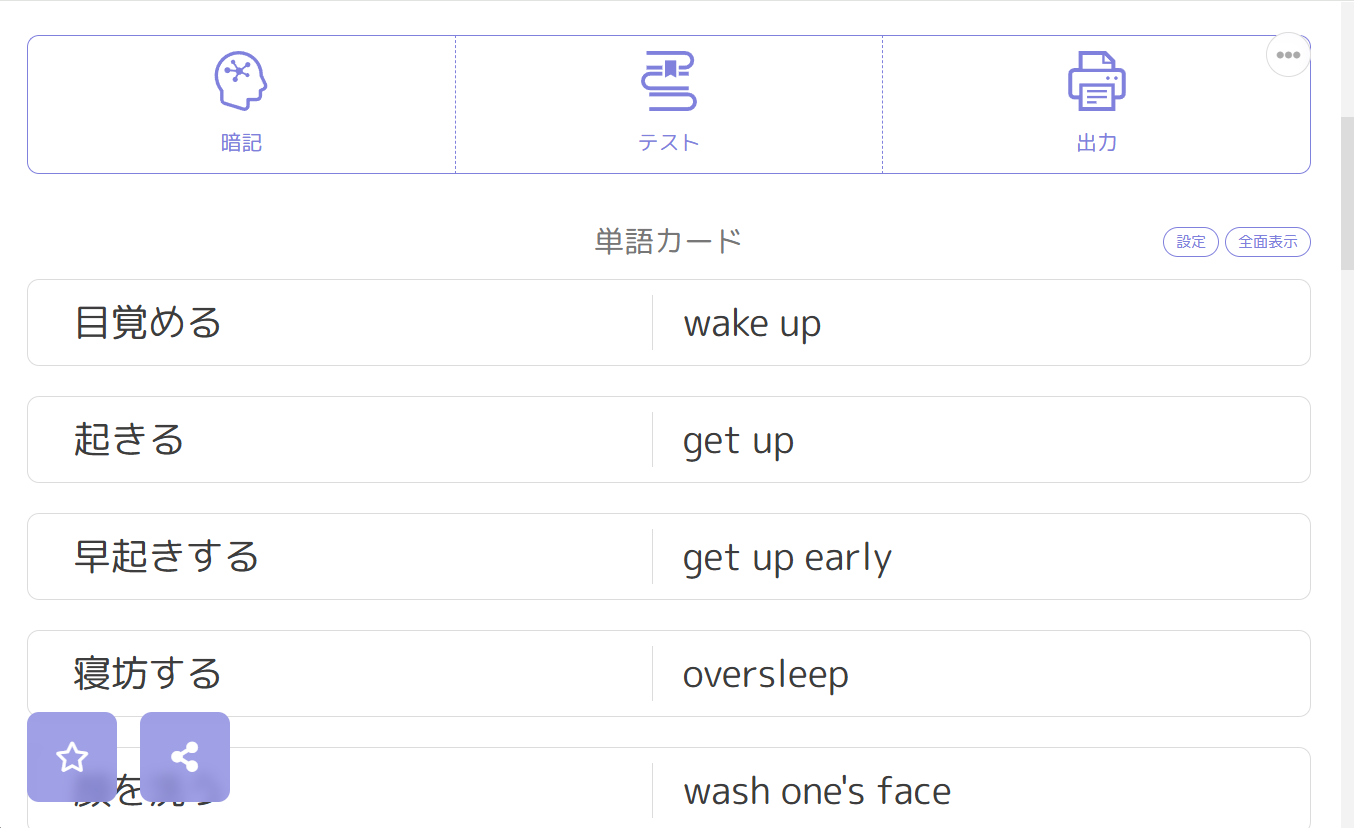Click the star favorite button

72,757
